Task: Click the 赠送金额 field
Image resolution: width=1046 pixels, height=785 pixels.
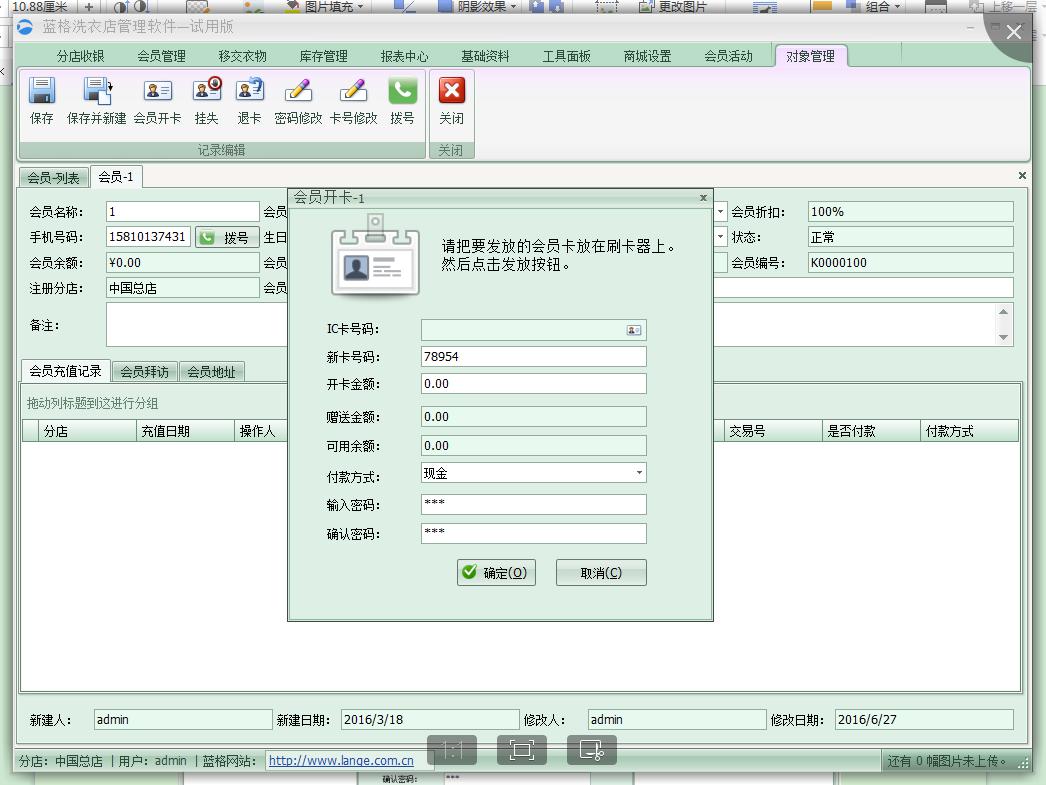Action: click(x=534, y=417)
